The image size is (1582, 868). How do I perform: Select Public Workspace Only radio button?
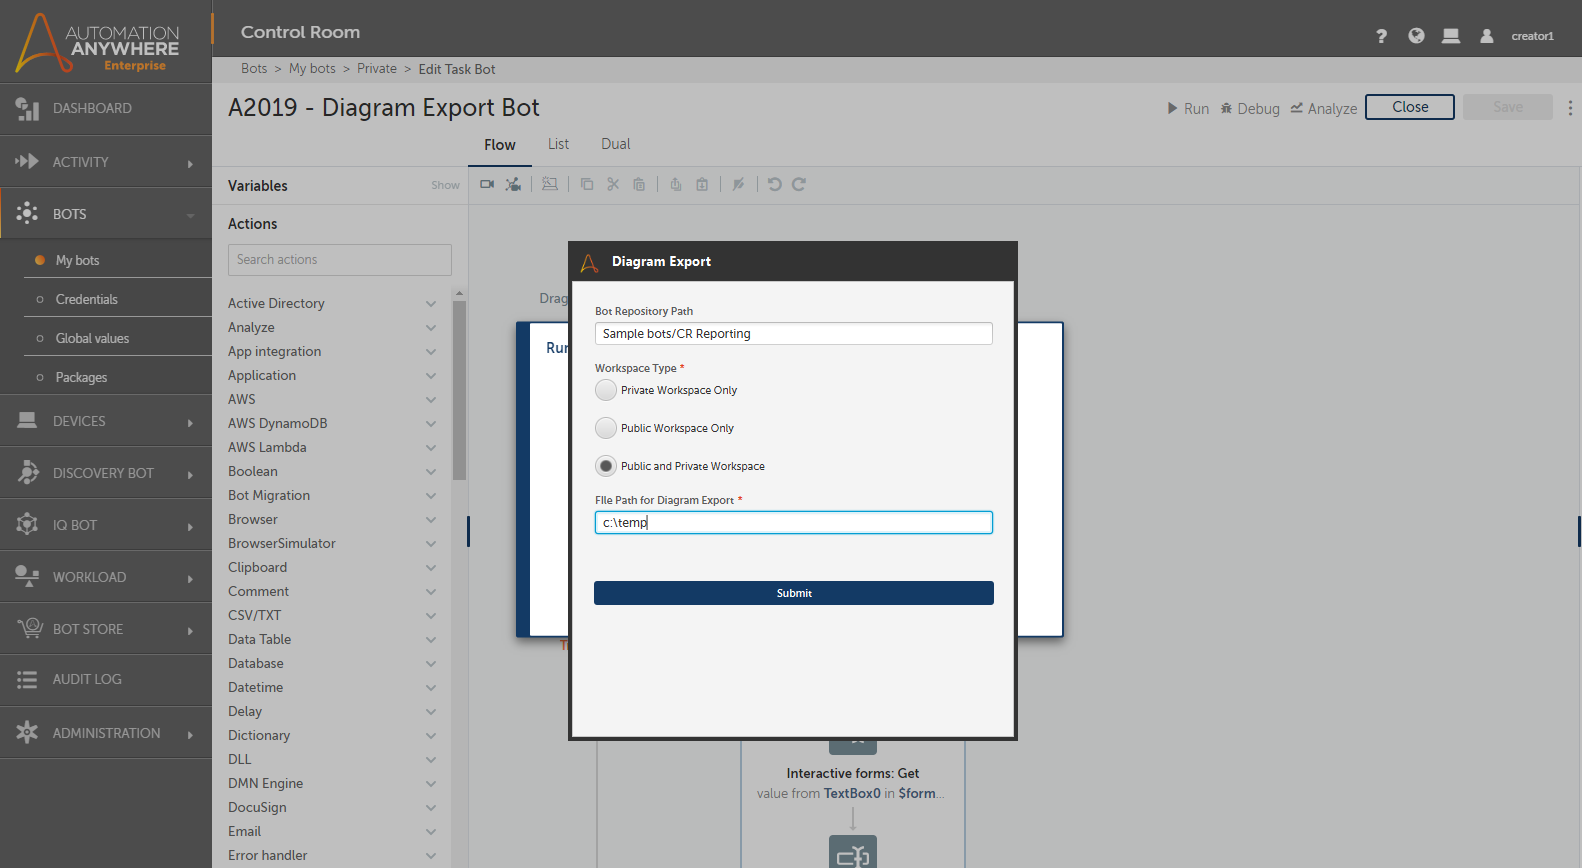point(606,428)
